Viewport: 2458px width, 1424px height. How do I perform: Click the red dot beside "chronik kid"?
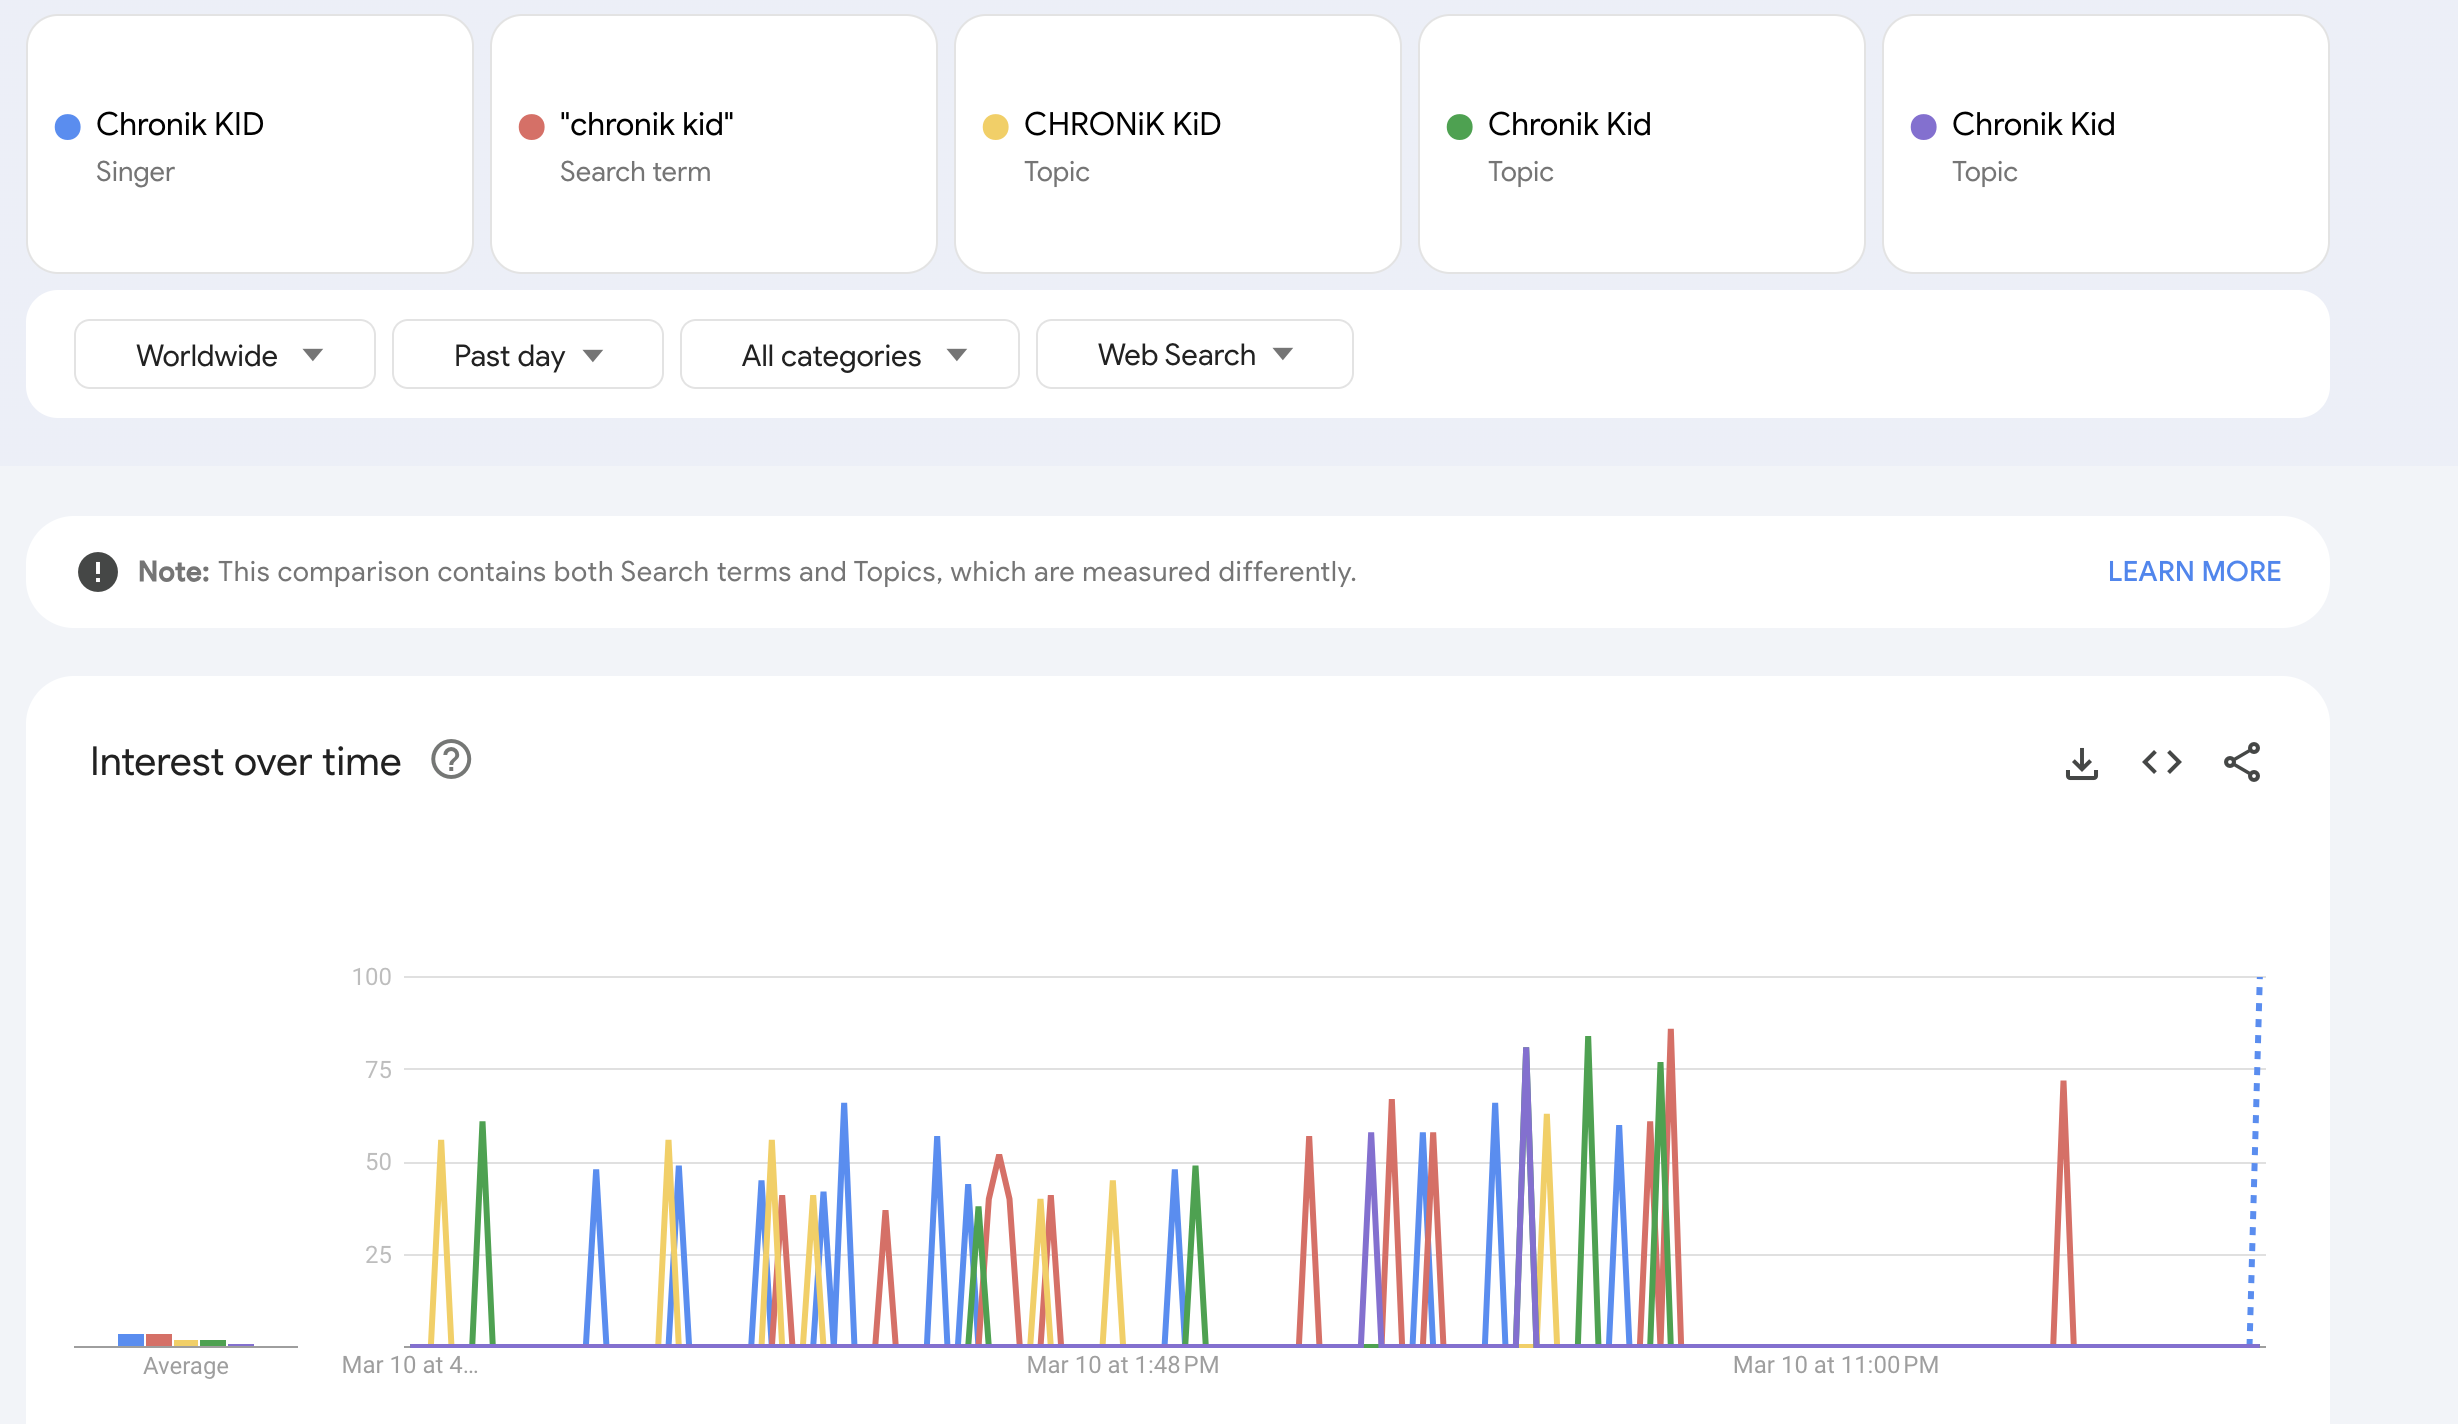coord(532,127)
